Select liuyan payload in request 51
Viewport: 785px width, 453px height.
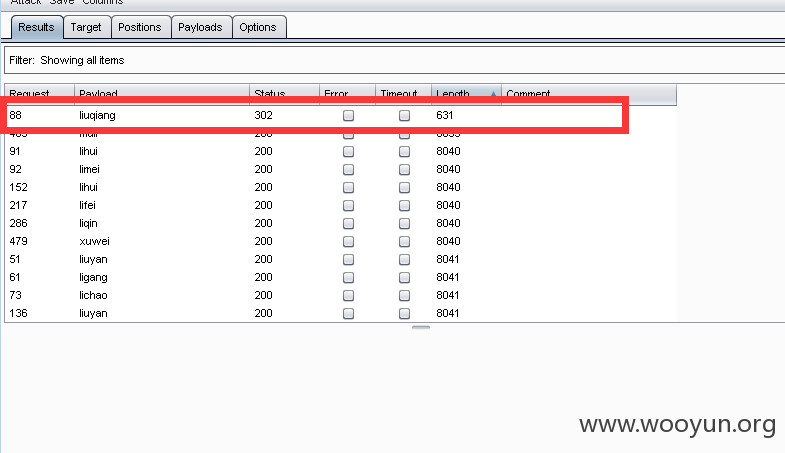[94, 259]
